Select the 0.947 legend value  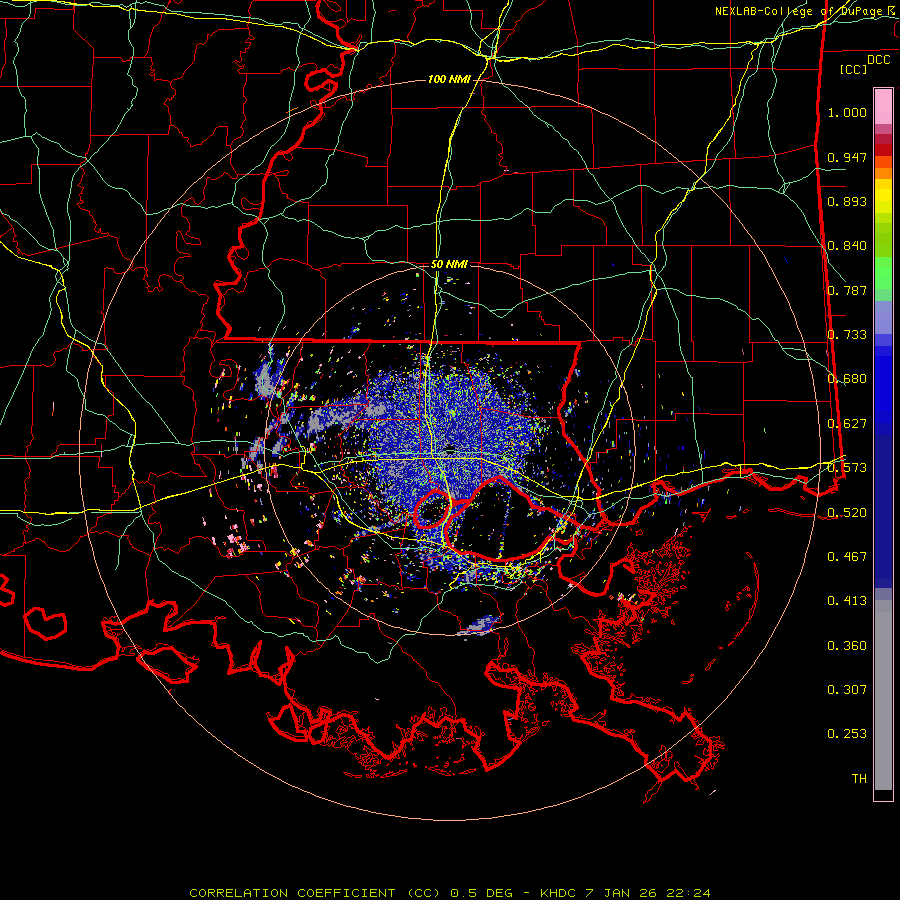pos(847,157)
